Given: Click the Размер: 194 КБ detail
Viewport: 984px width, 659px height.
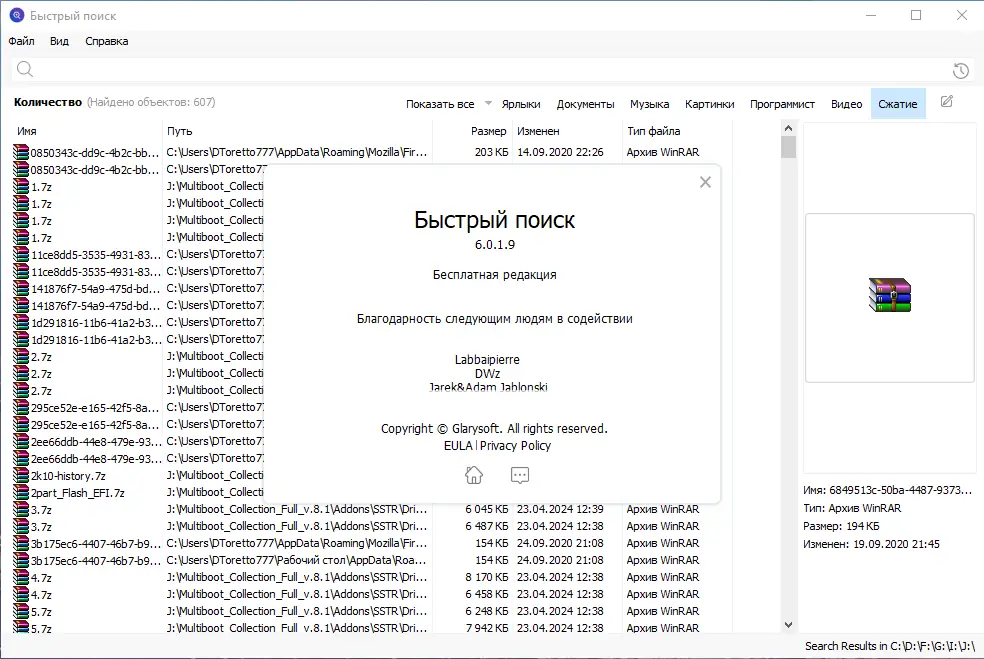Looking at the screenshot, I should point(841,526).
